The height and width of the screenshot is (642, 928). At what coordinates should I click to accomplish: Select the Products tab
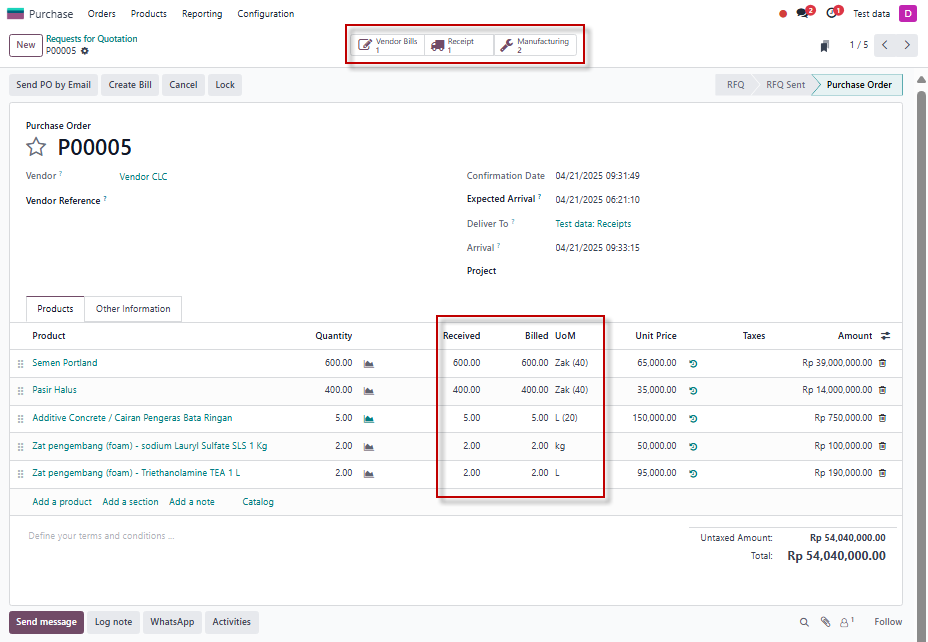55,309
